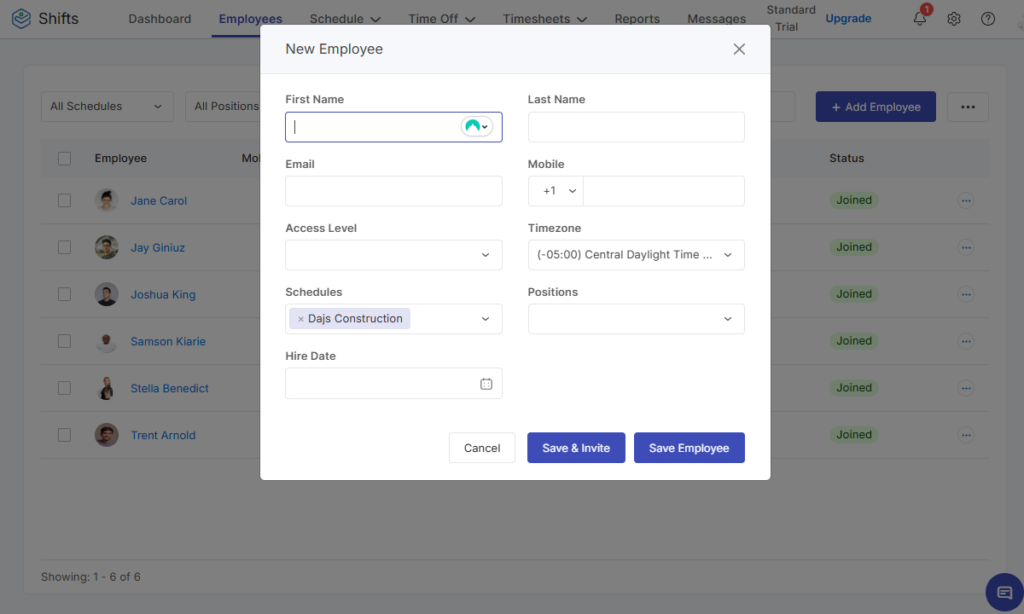Open the notifications bell
The height and width of the screenshot is (614, 1024).
(920, 18)
